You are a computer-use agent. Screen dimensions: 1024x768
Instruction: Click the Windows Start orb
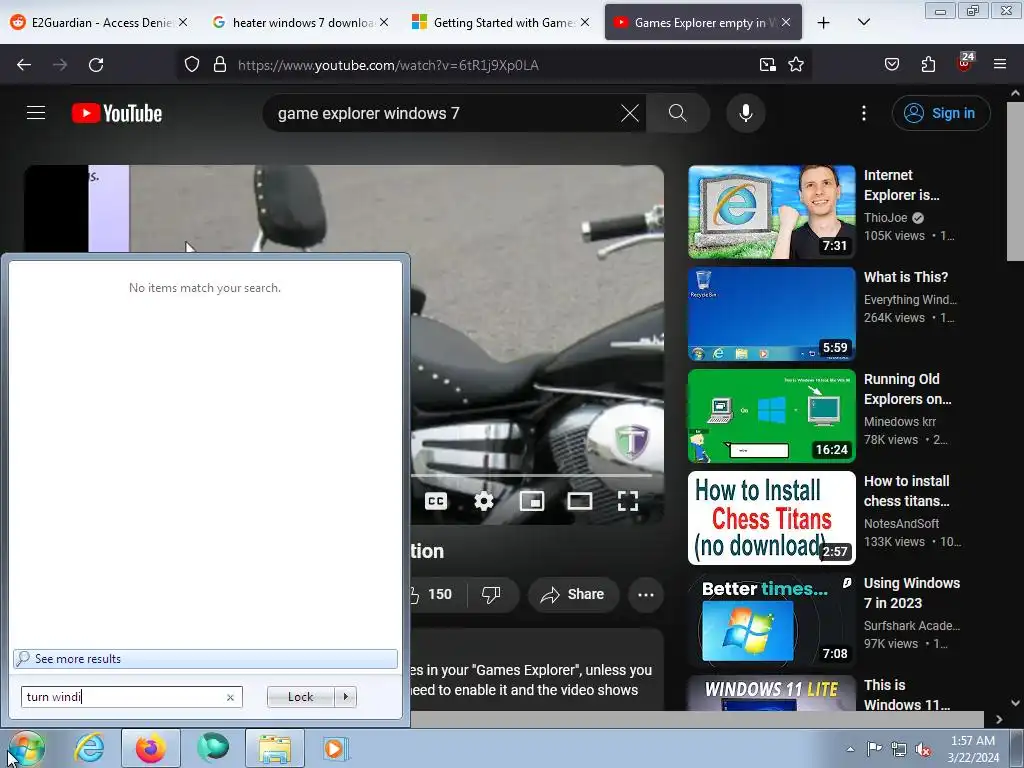26,748
